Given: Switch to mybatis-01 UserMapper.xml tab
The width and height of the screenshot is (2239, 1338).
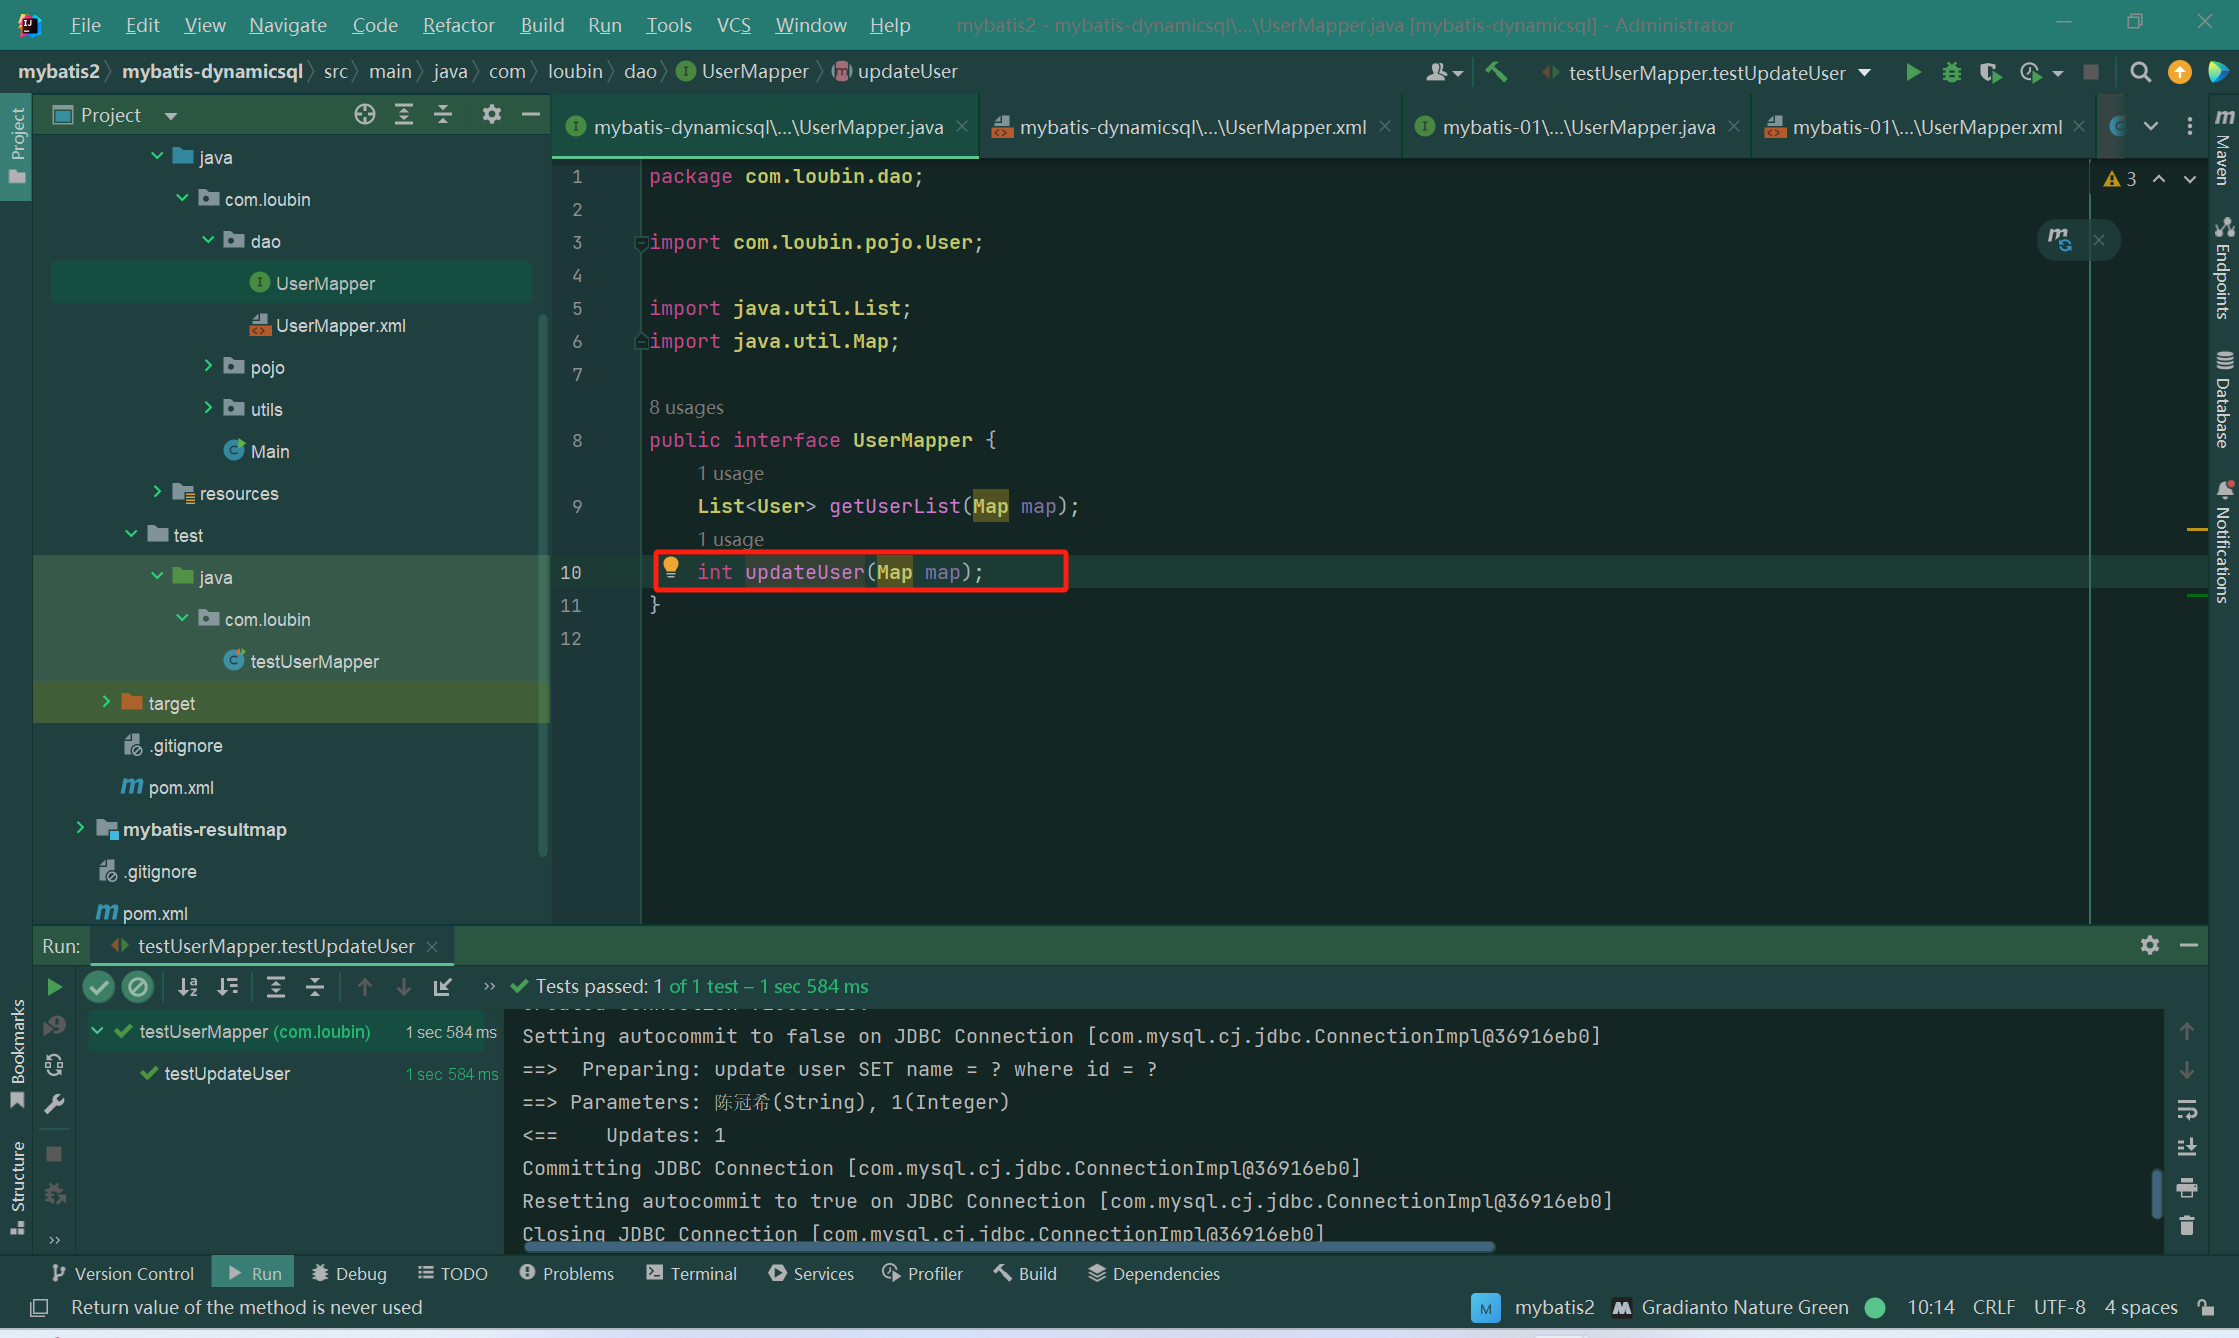Looking at the screenshot, I should [x=1926, y=127].
